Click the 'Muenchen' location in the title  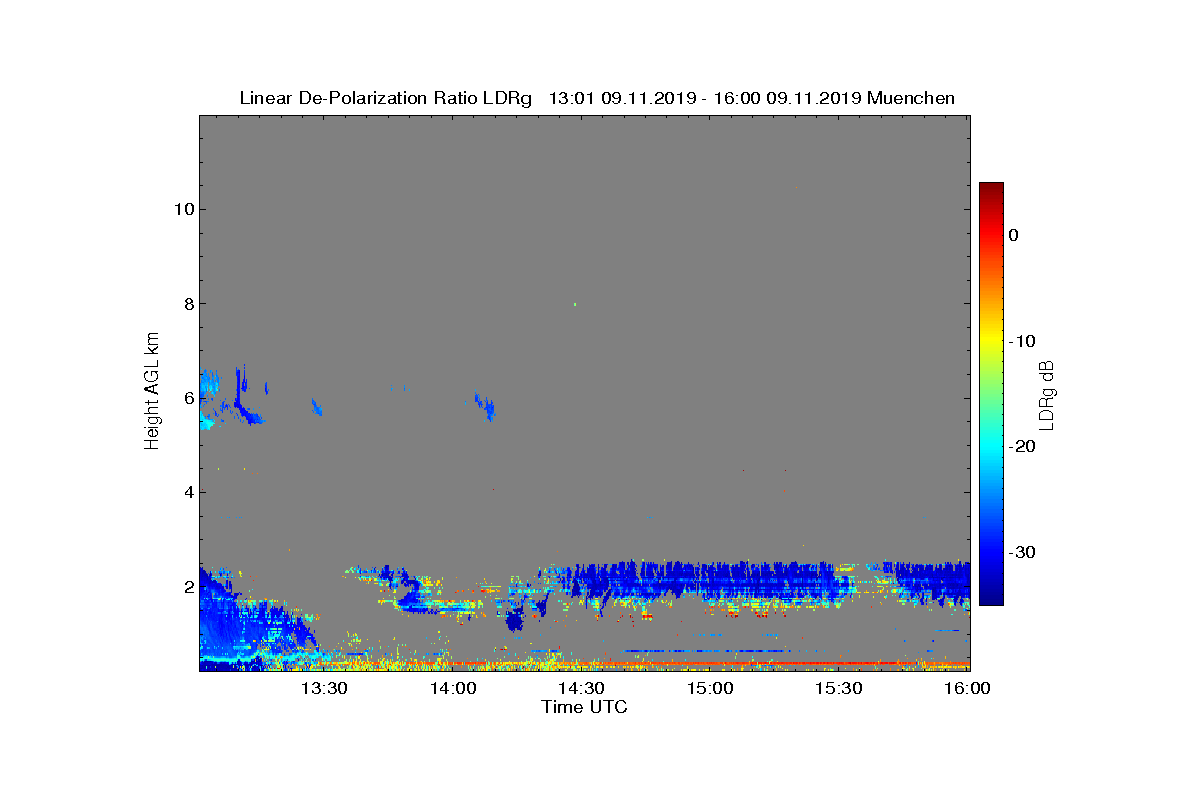[x=911, y=98]
